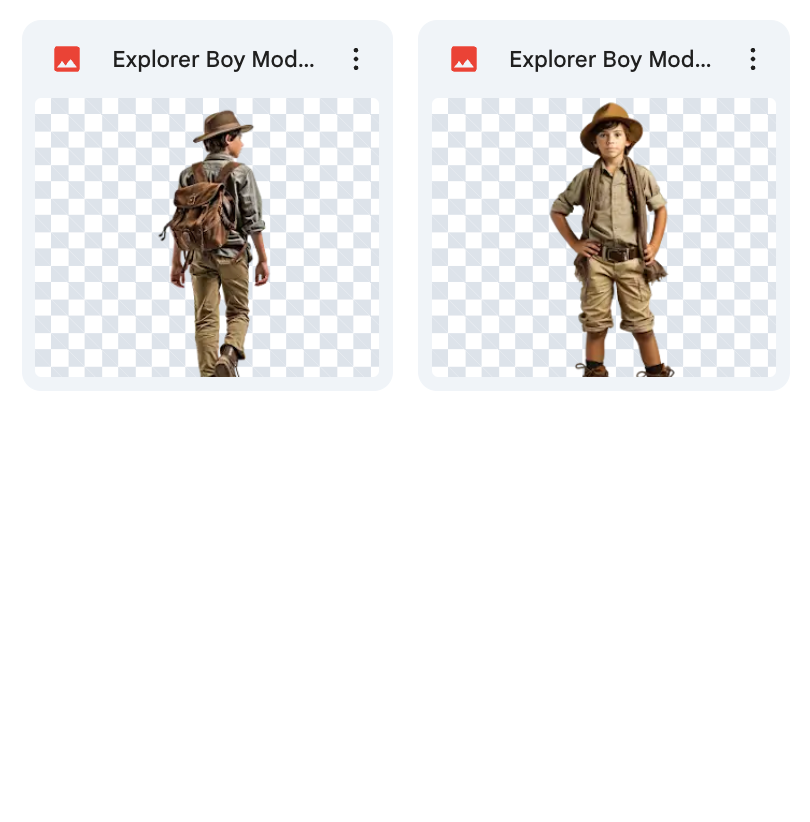Viewport: 810px width, 822px height.
Task: Open the three-dot menu on the backpack boy card
Action: [x=356, y=59]
